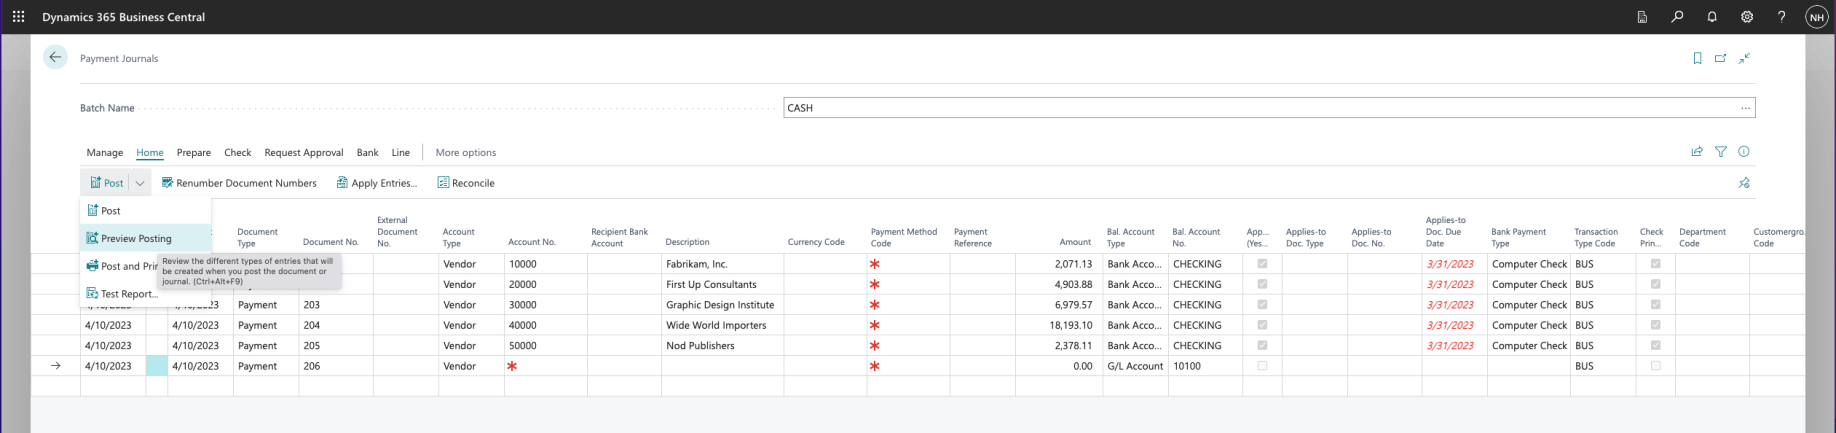Open the notifications bell icon
Viewport: 1836px width, 433px height.
(1712, 17)
